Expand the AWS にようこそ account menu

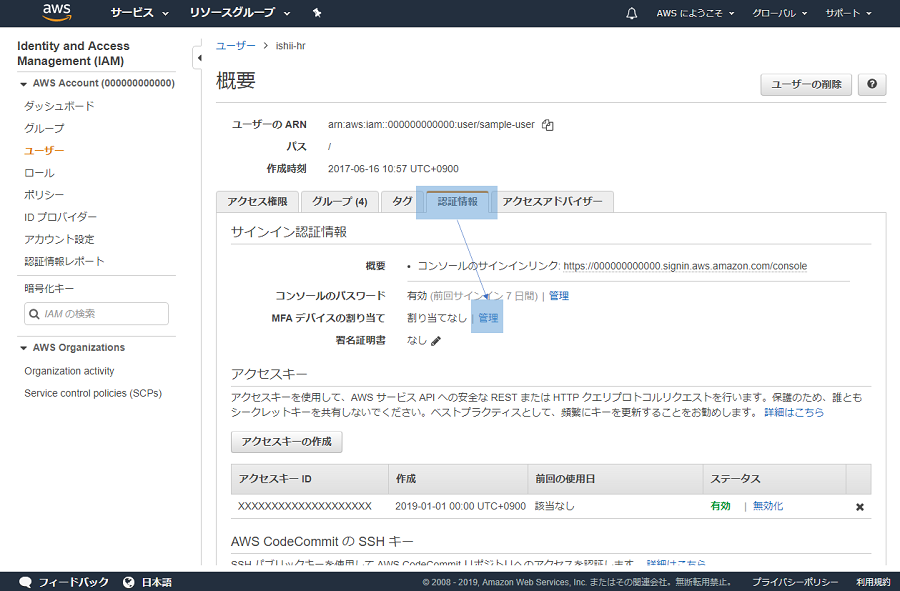tap(695, 13)
